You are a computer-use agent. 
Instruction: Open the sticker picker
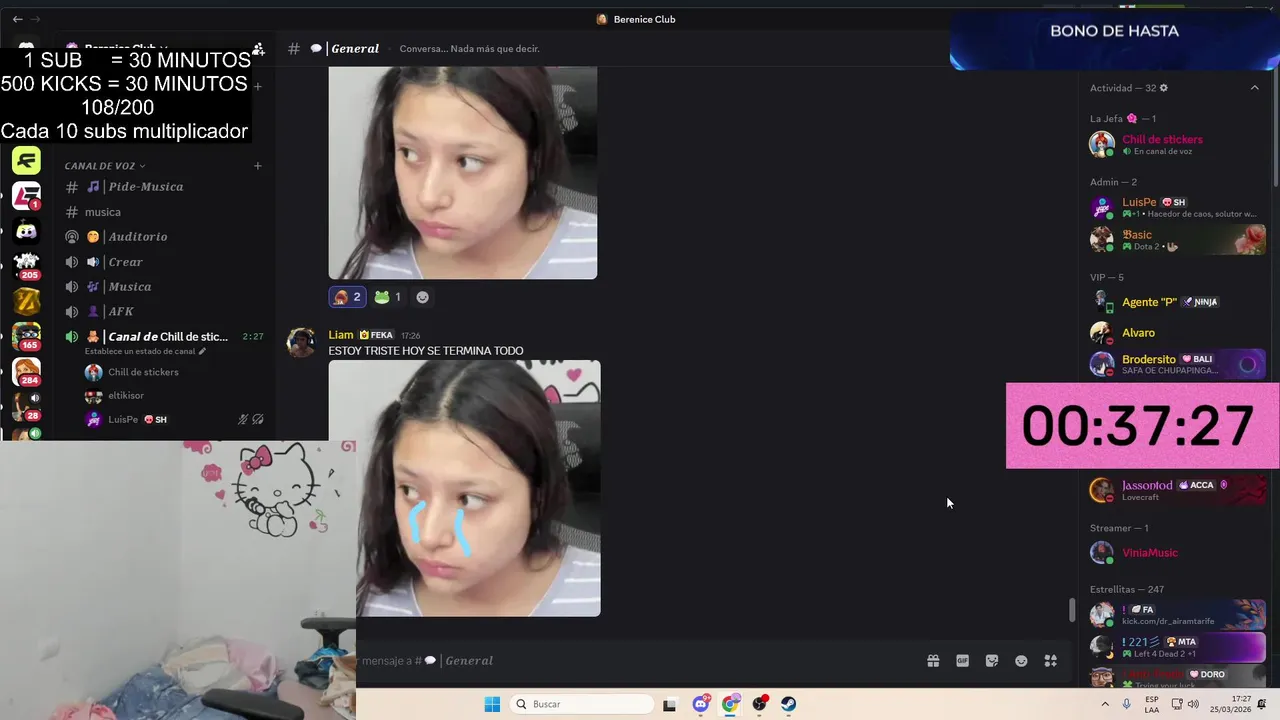992,661
